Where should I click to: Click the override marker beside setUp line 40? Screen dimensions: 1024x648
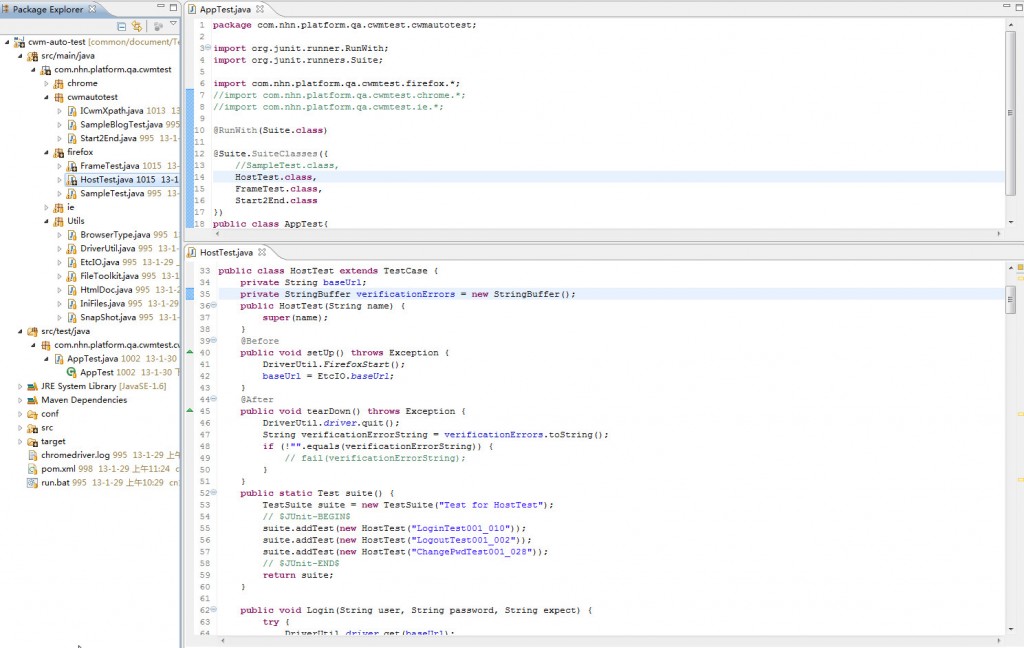pos(190,352)
